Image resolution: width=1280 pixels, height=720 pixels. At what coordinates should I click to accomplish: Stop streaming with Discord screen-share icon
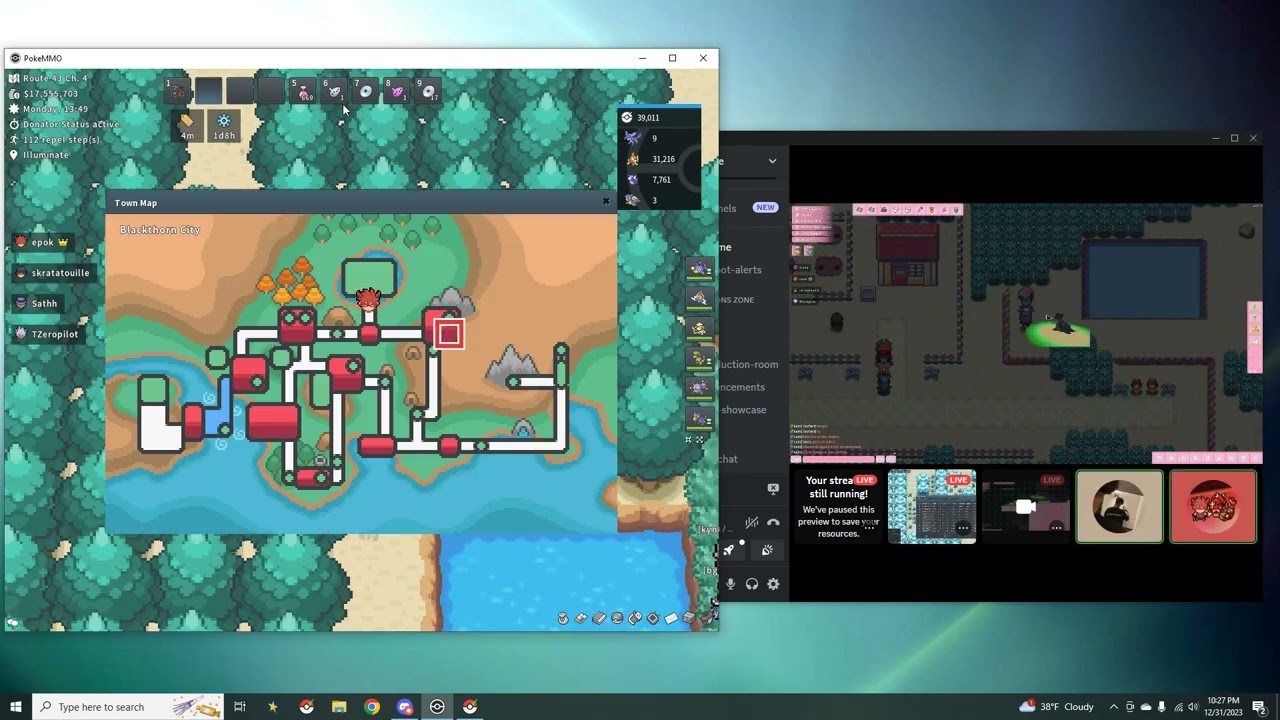[x=773, y=488]
